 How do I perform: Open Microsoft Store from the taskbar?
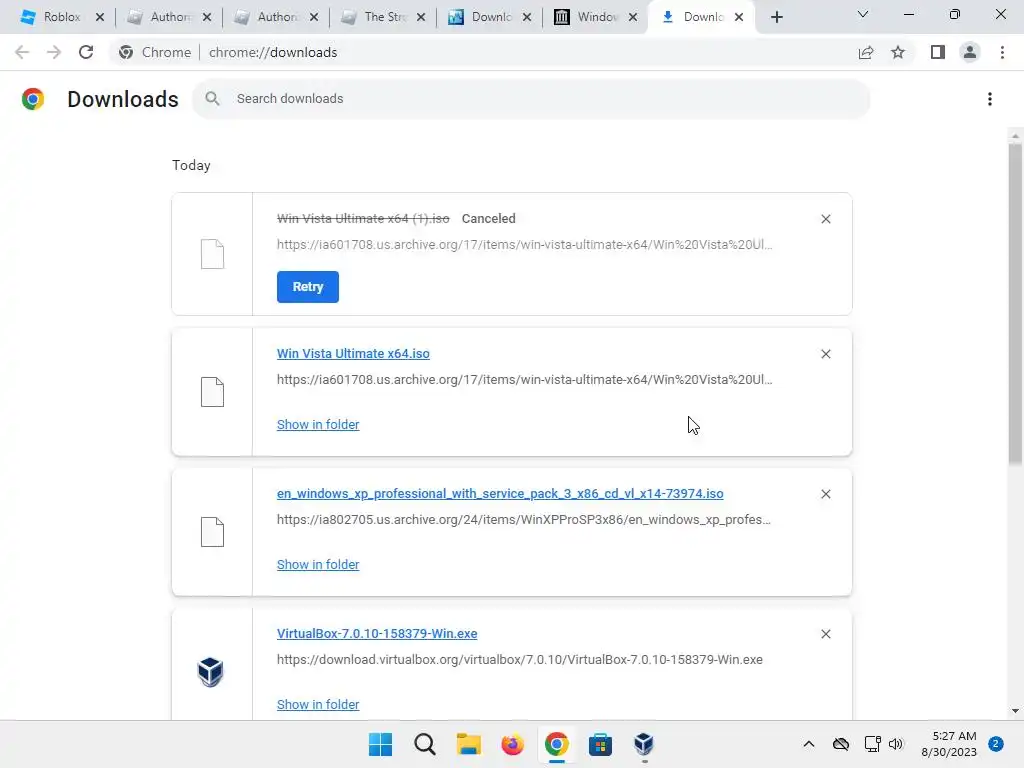pos(600,744)
